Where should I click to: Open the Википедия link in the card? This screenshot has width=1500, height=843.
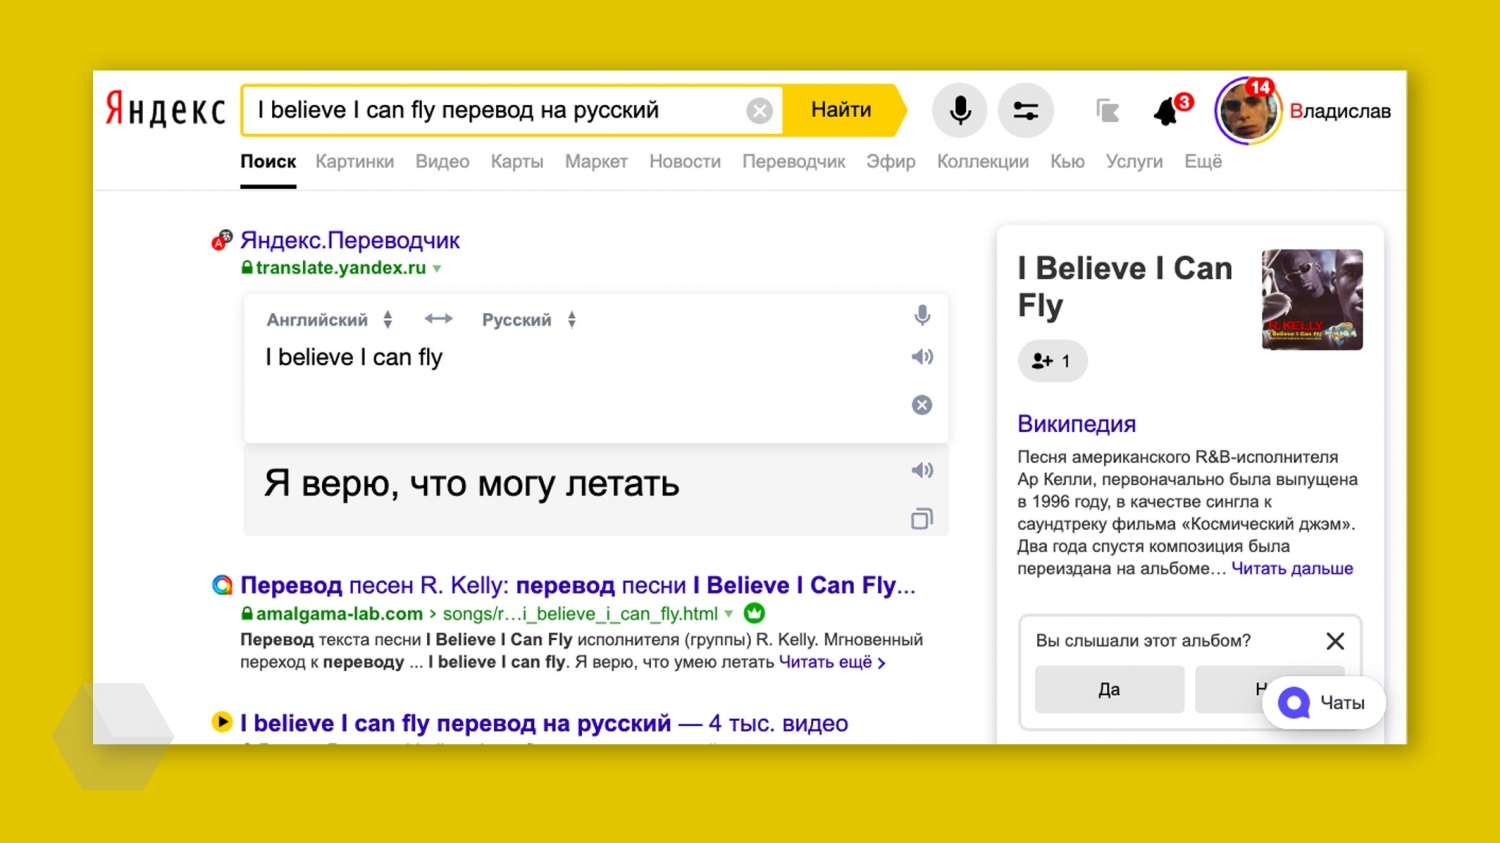coord(1076,424)
